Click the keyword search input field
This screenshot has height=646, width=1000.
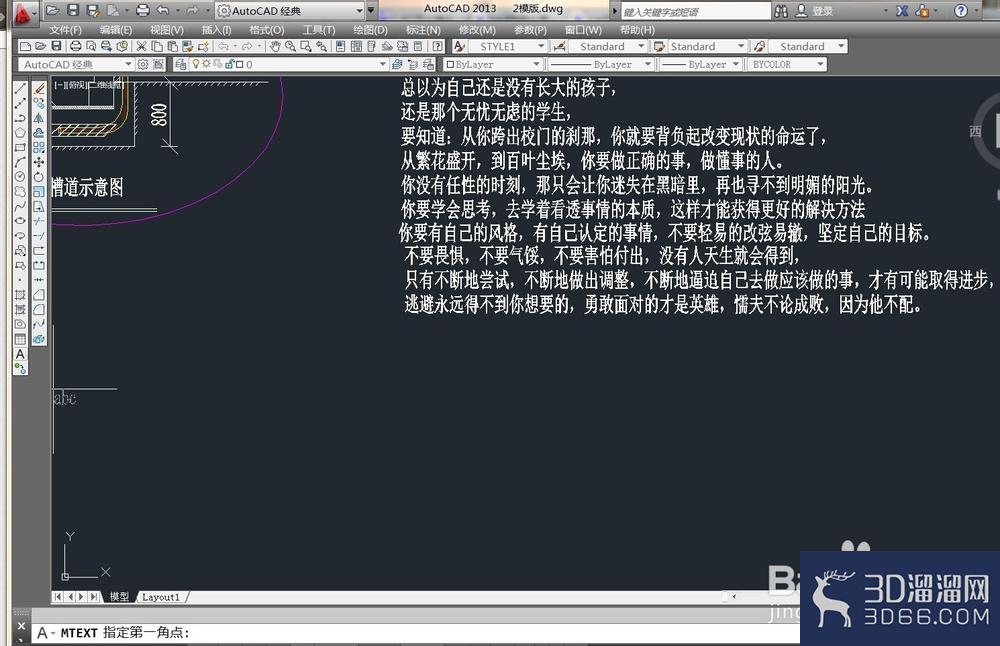[695, 11]
